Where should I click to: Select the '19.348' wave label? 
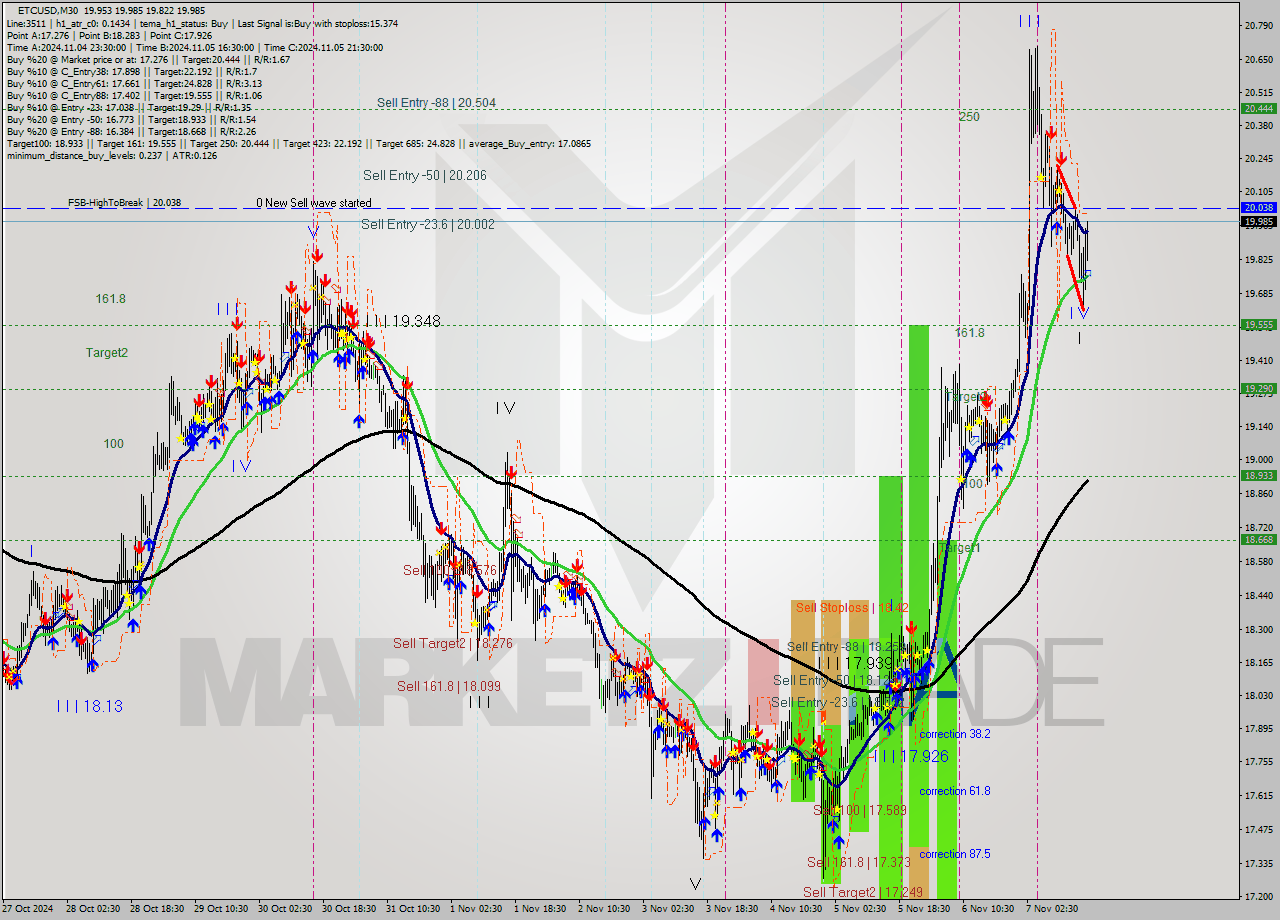click(x=416, y=322)
